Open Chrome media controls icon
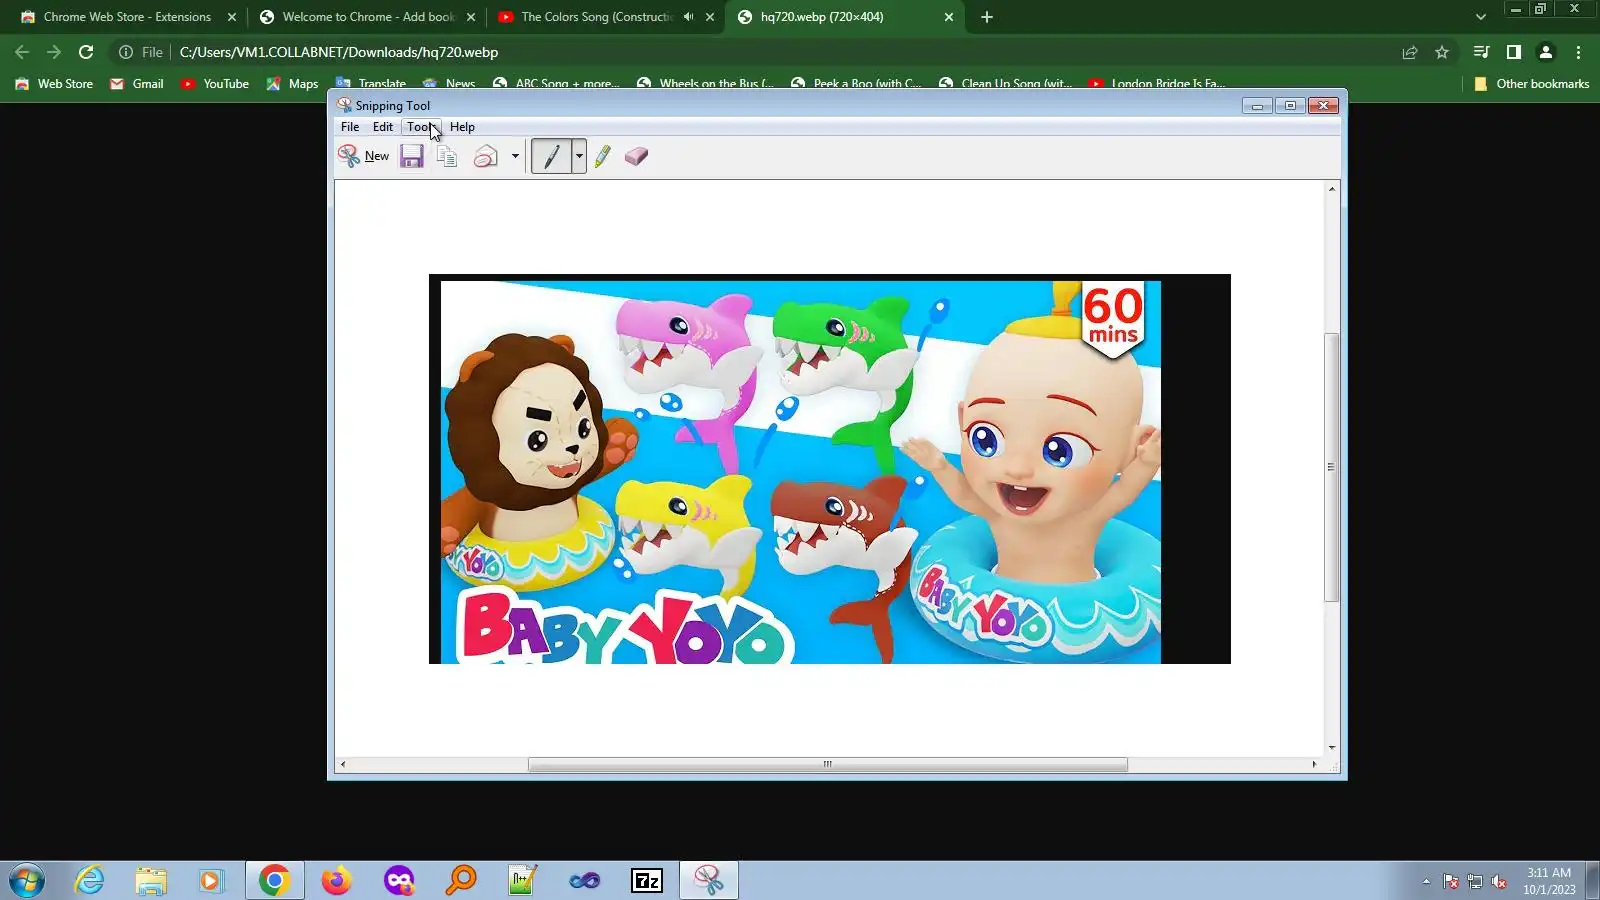1600x900 pixels. pyautogui.click(x=1482, y=52)
